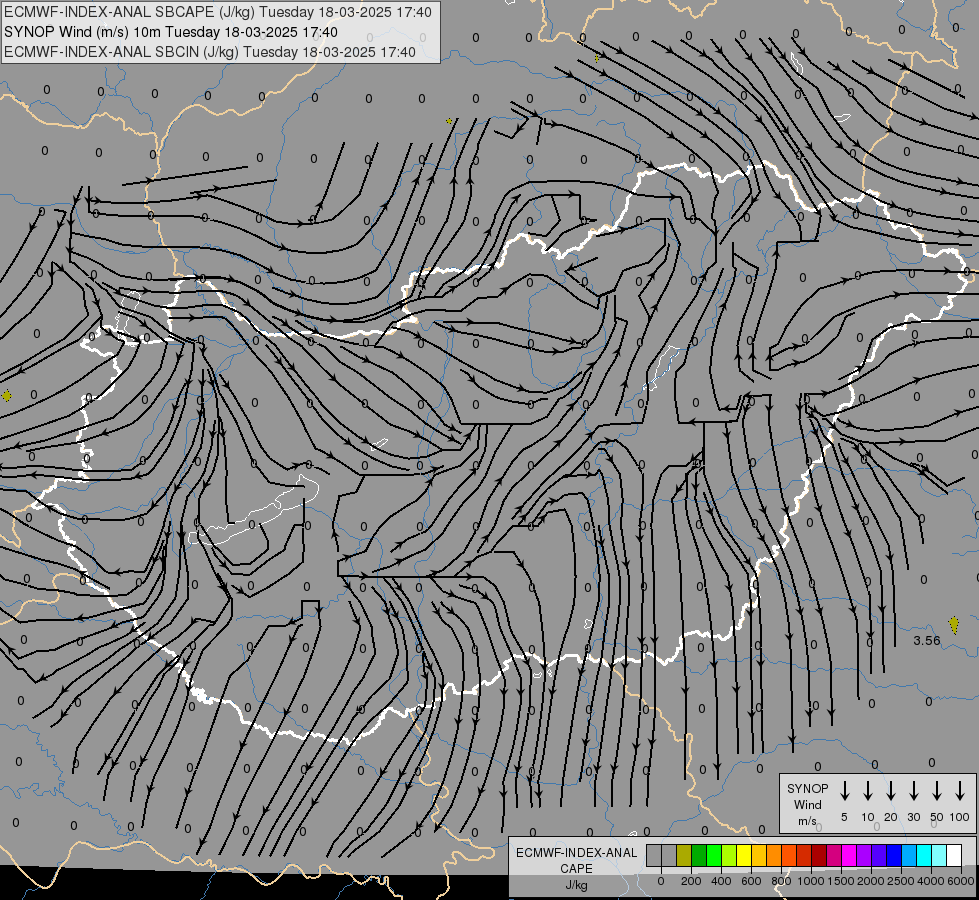979x900 pixels.
Task: Click the 3.56 wind value label
Action: (927, 640)
